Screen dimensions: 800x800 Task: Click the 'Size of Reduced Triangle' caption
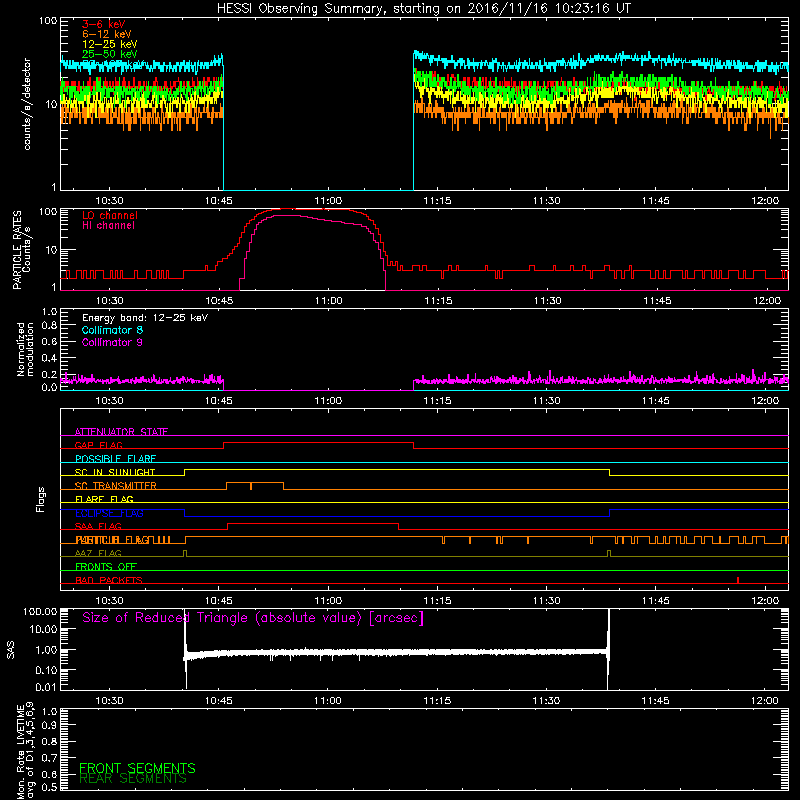tap(253, 618)
